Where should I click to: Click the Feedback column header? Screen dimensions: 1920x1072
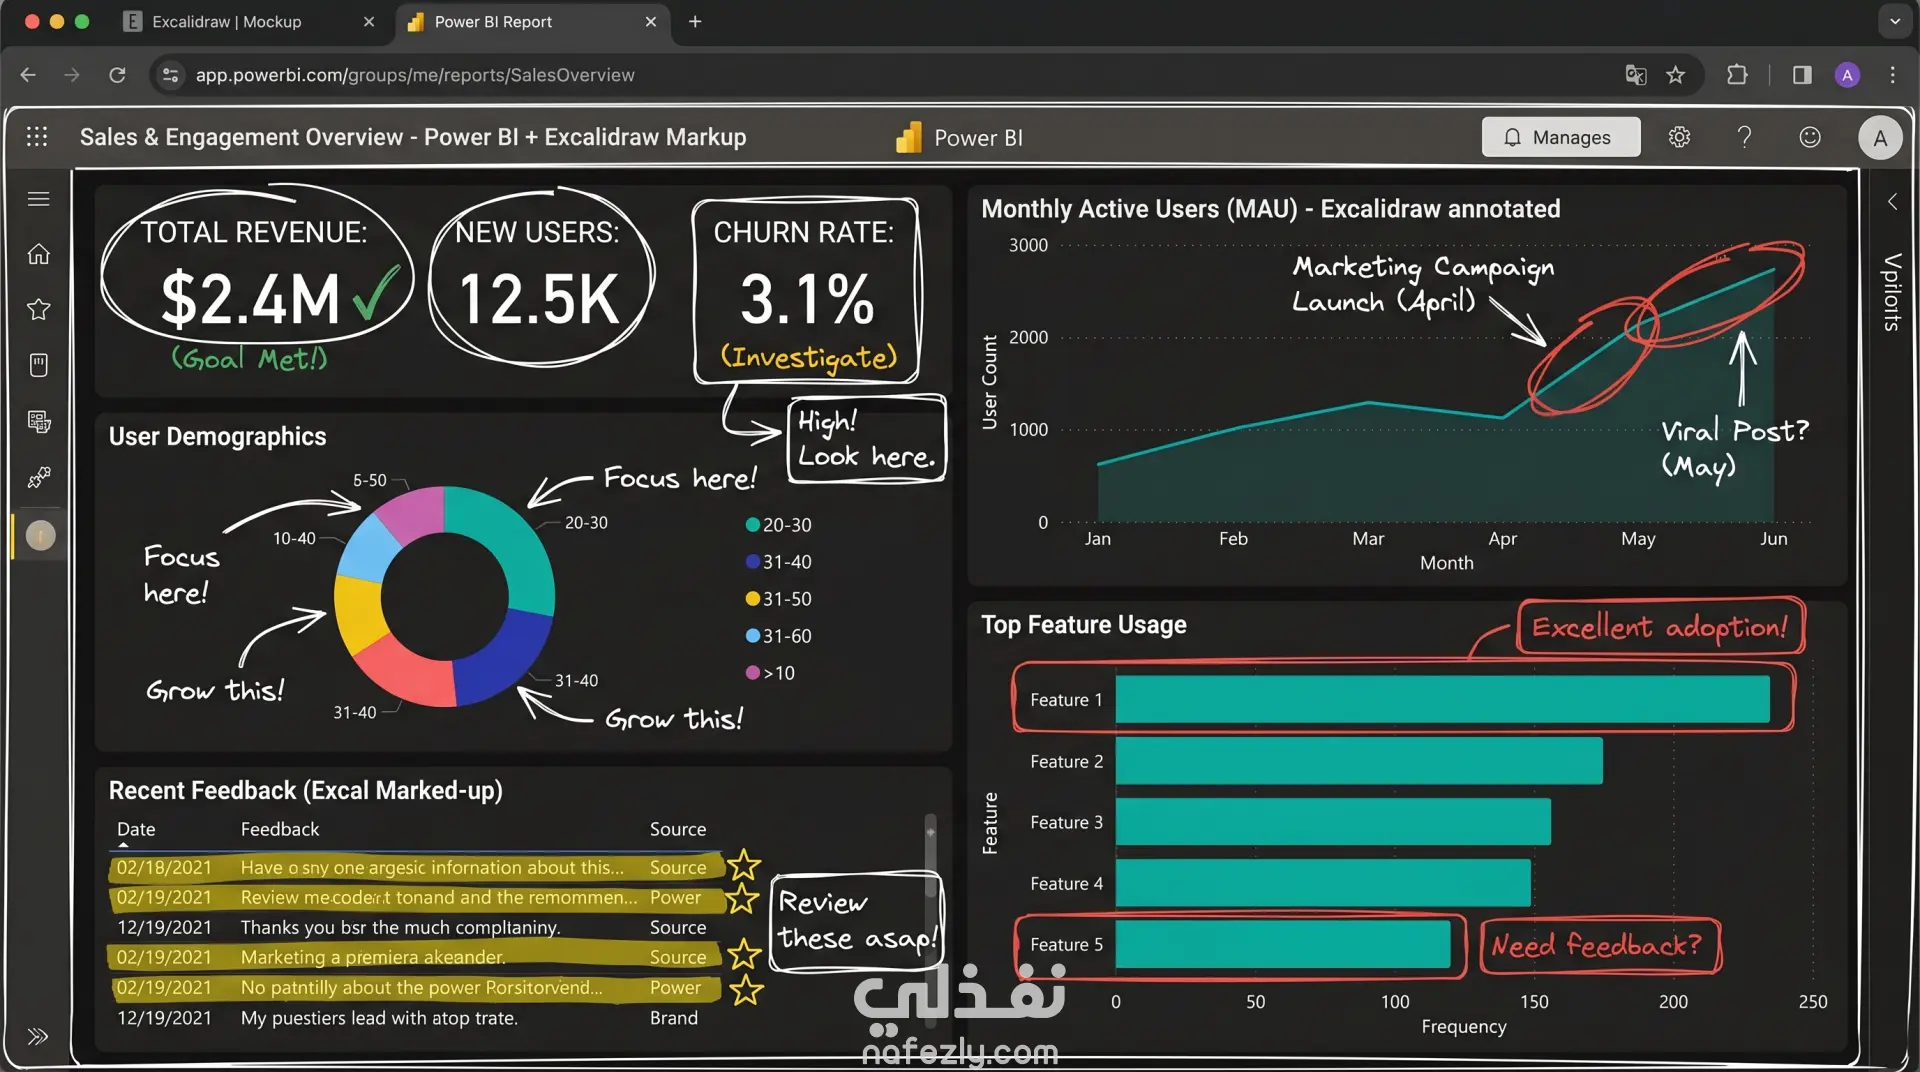click(280, 829)
